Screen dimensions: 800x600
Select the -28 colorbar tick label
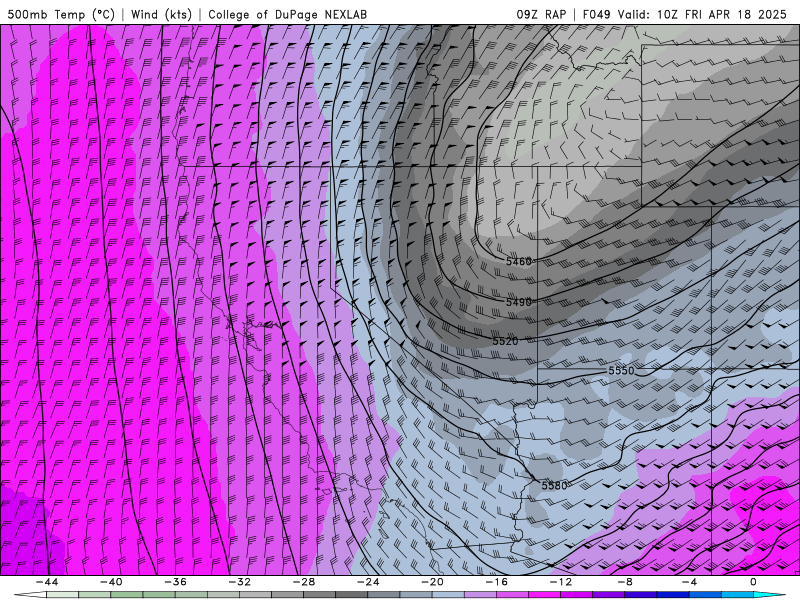point(304,582)
